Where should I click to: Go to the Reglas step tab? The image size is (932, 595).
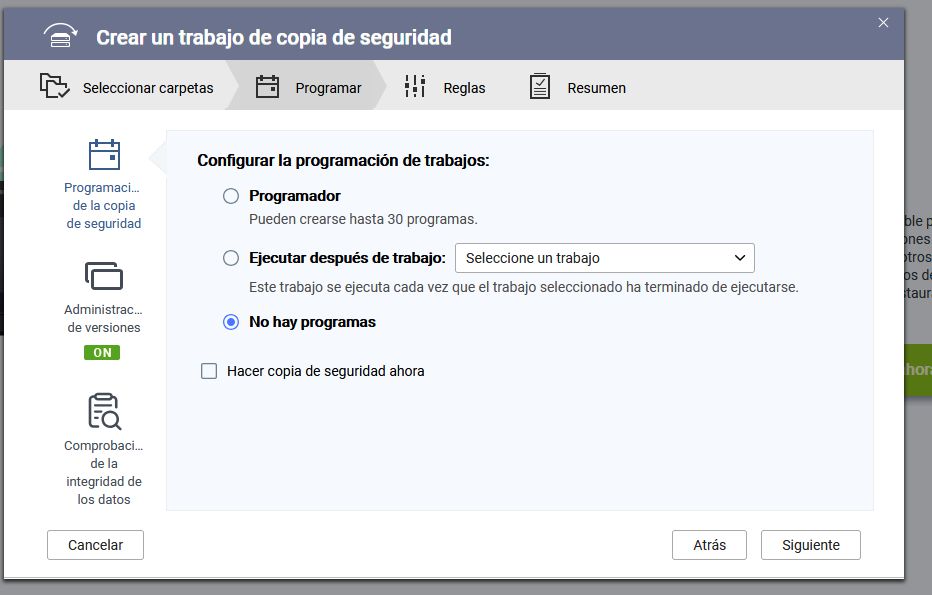464,88
